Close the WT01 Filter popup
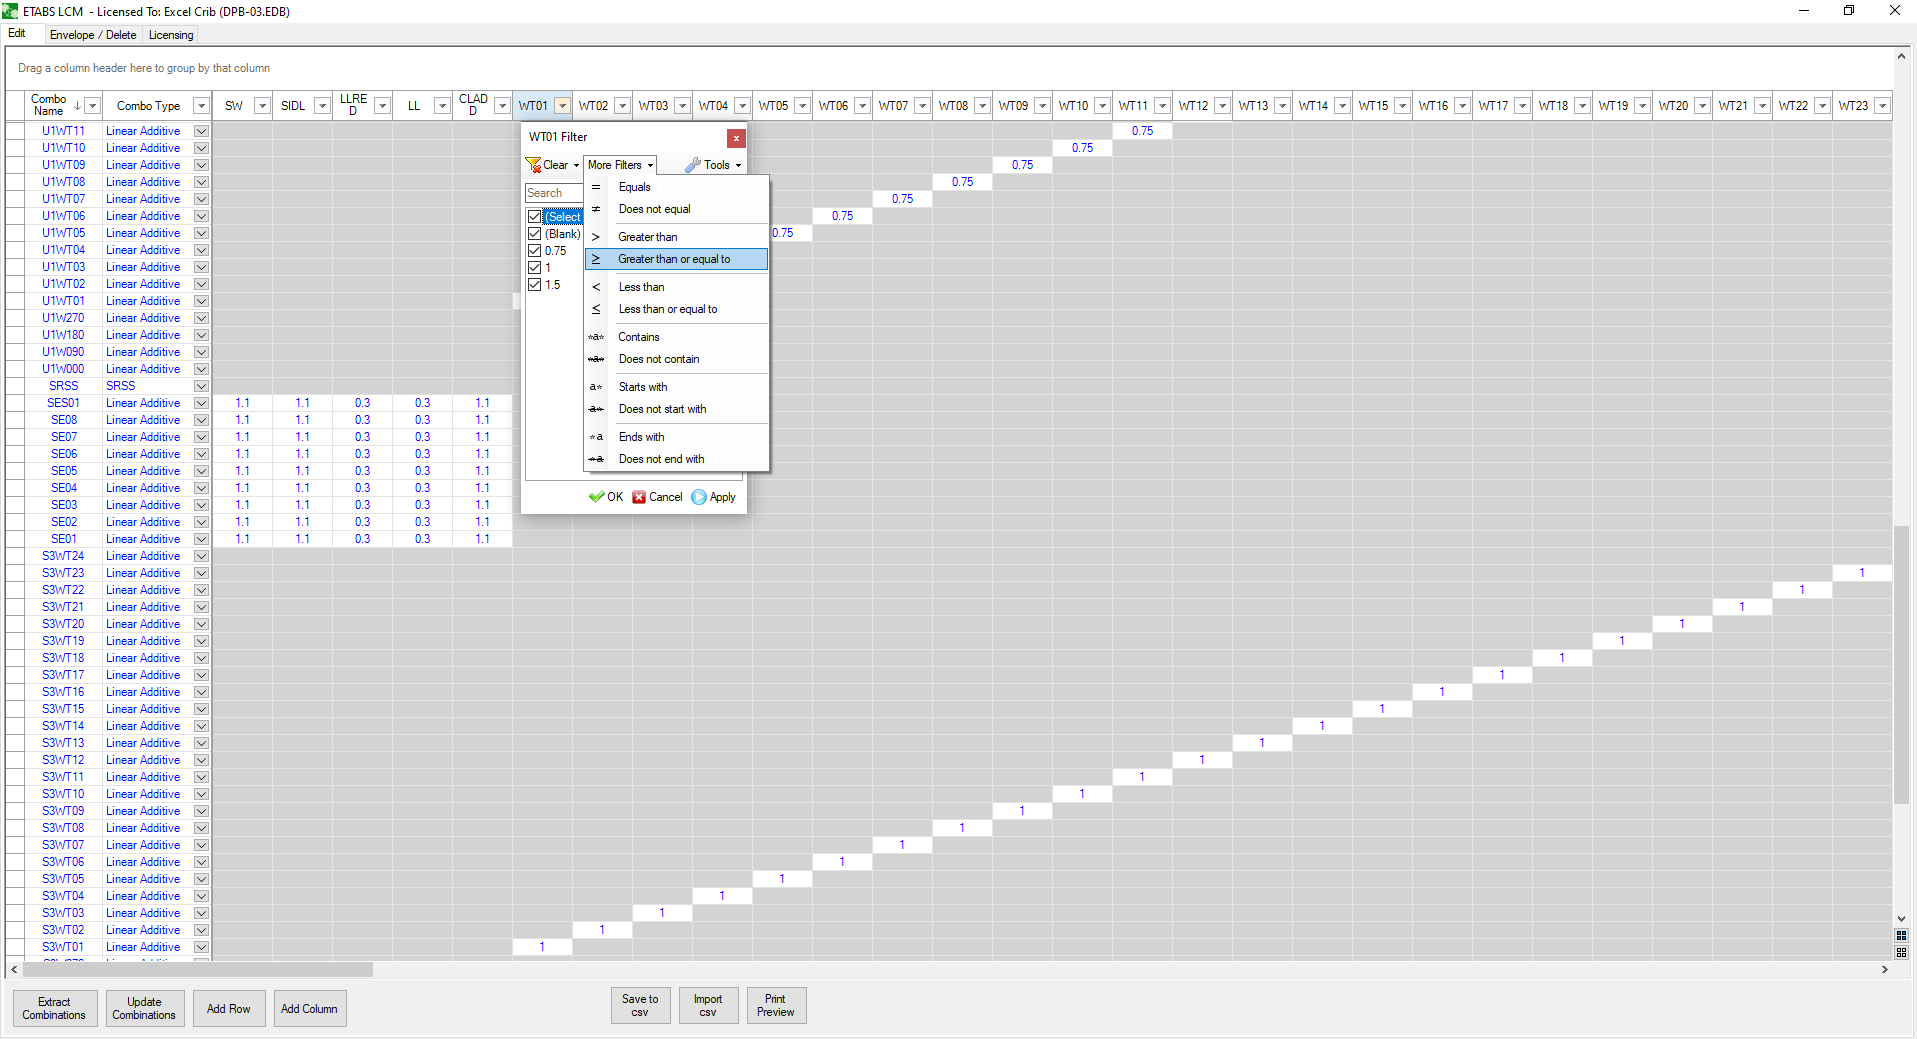 (736, 138)
